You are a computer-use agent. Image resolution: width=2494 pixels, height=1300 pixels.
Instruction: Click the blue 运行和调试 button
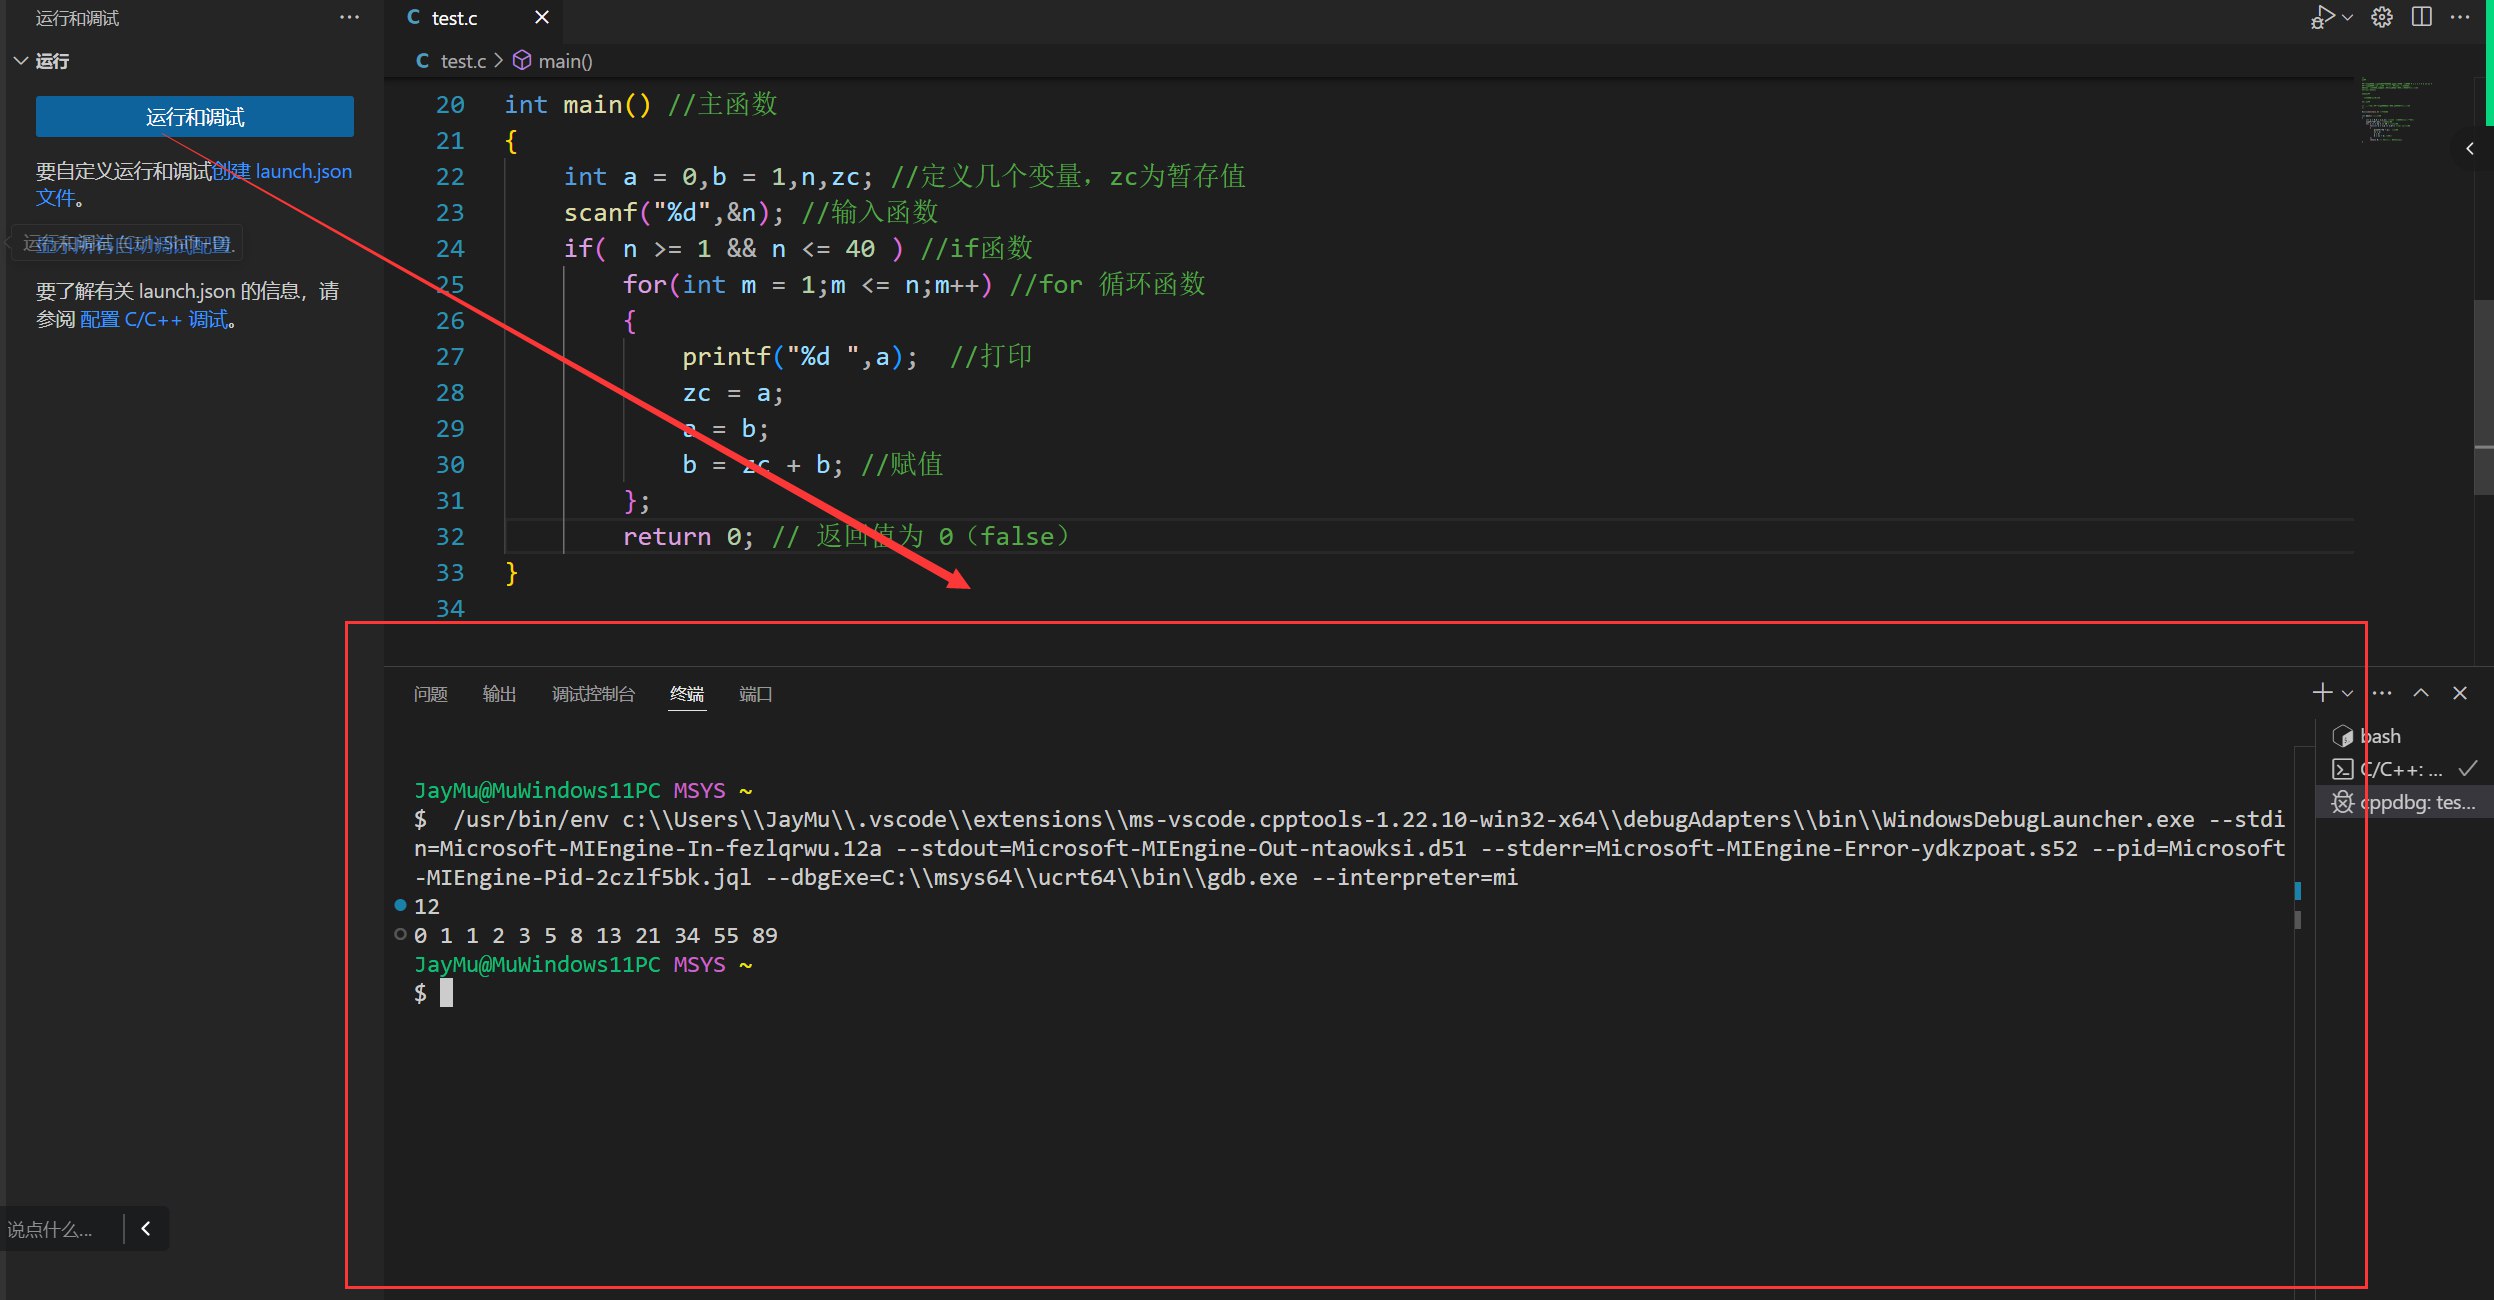[x=195, y=117]
